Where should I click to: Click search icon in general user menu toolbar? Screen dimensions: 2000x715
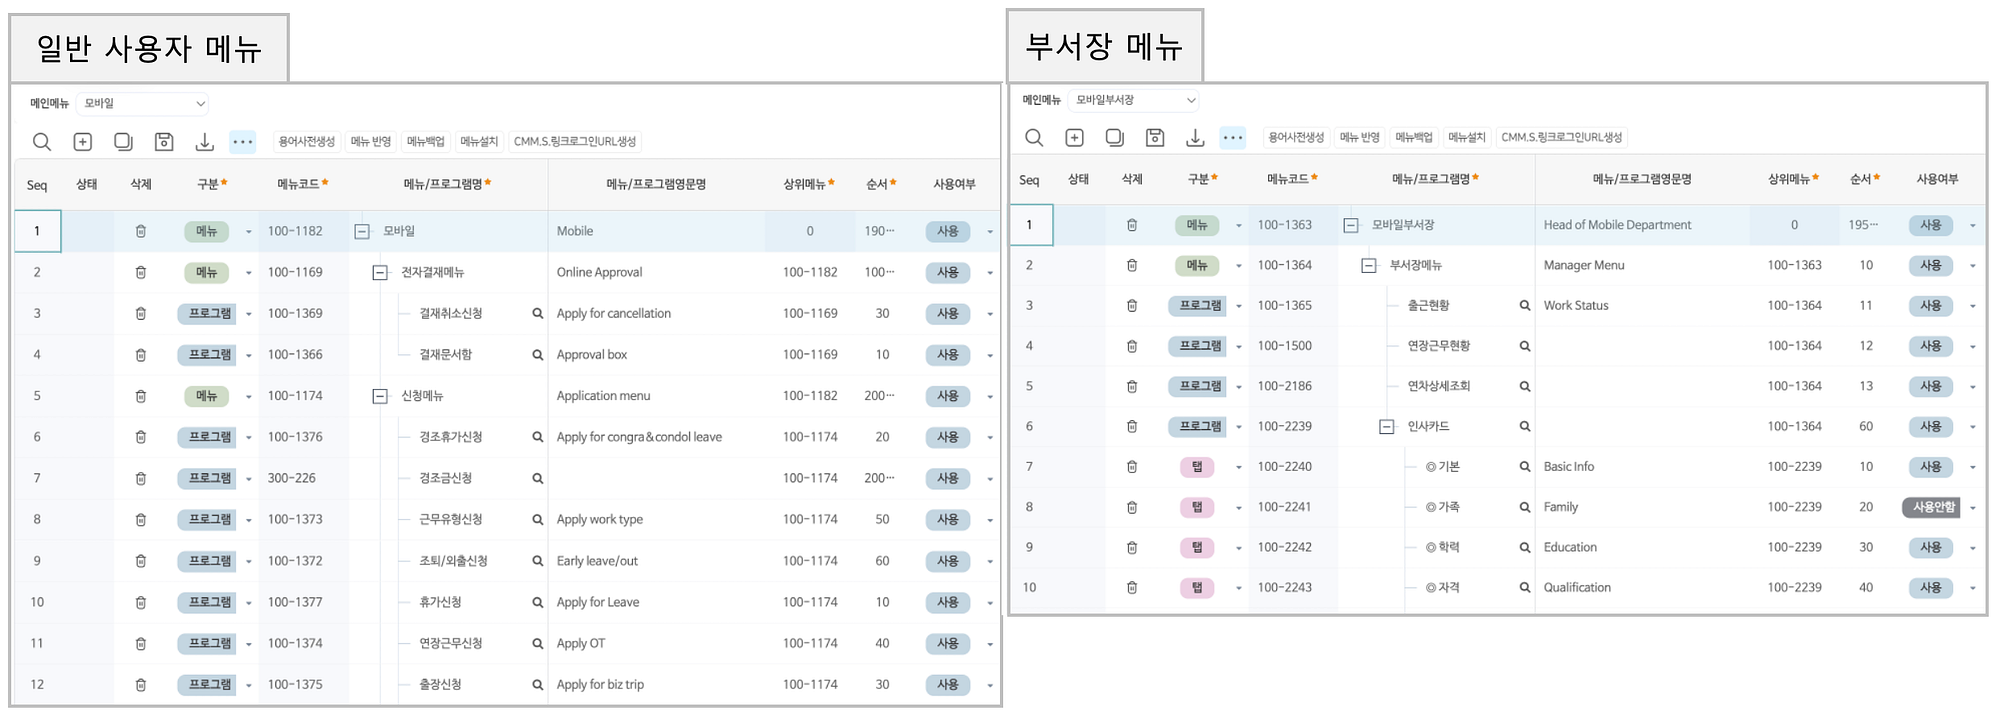click(x=42, y=142)
